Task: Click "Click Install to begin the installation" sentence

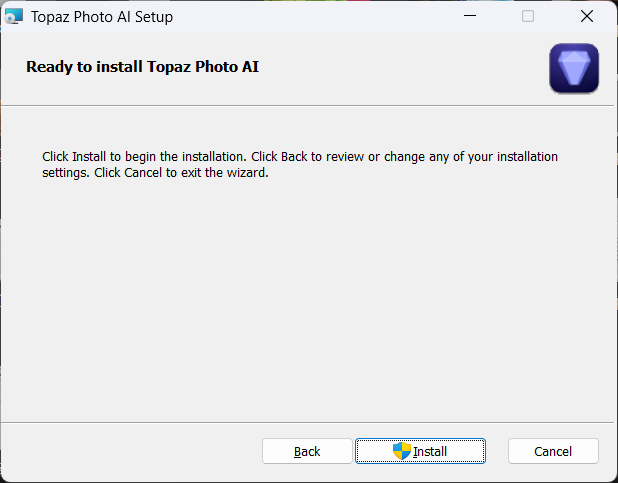Action: [x=144, y=157]
